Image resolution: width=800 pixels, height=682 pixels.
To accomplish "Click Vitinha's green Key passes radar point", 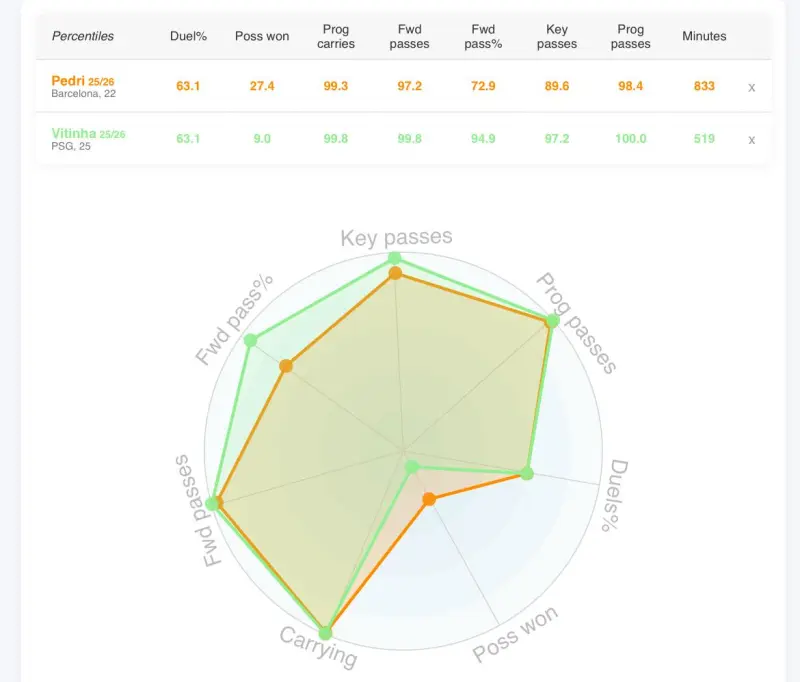I will pyautogui.click(x=394, y=258).
